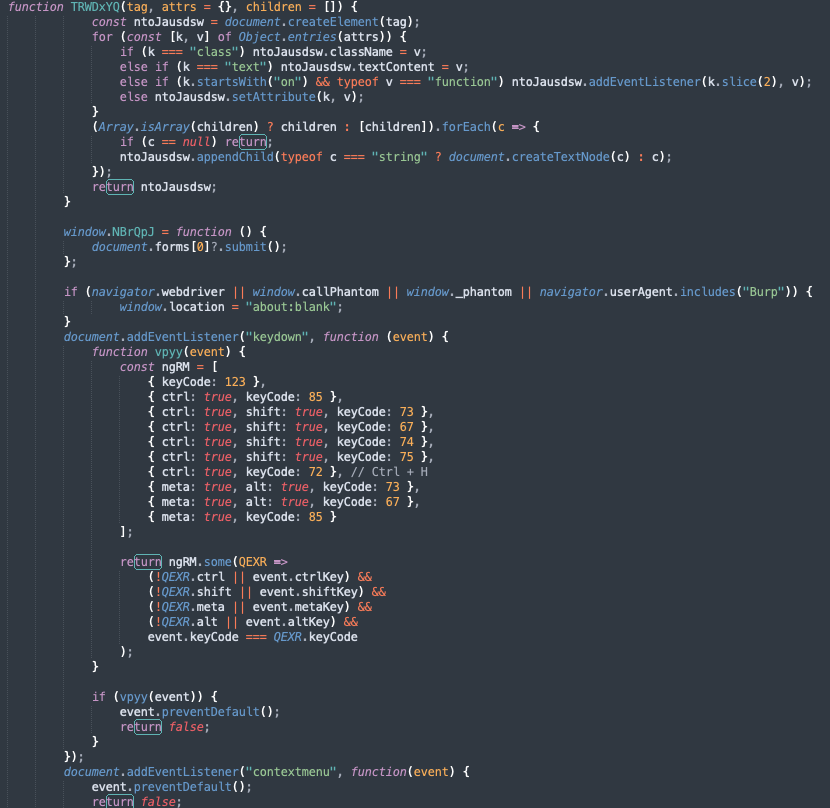The image size is (830, 808).
Task: Place cursor on event.shiftKey
Action: pyautogui.click(x=309, y=591)
